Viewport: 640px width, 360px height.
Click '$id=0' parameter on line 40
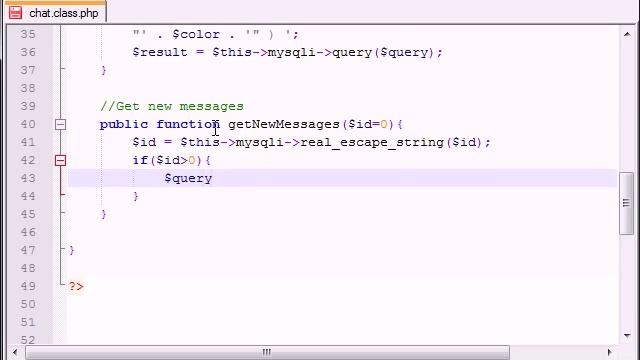click(367, 124)
